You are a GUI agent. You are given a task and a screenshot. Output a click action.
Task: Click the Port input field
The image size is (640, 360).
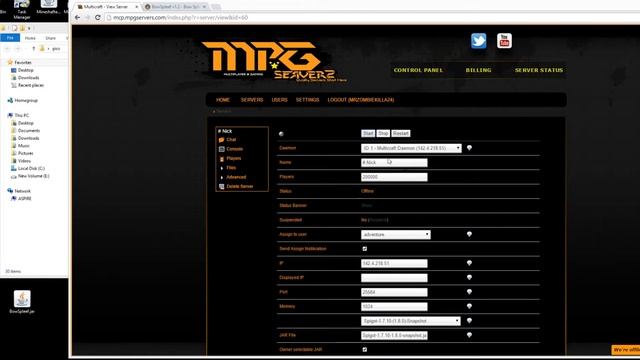(x=394, y=292)
